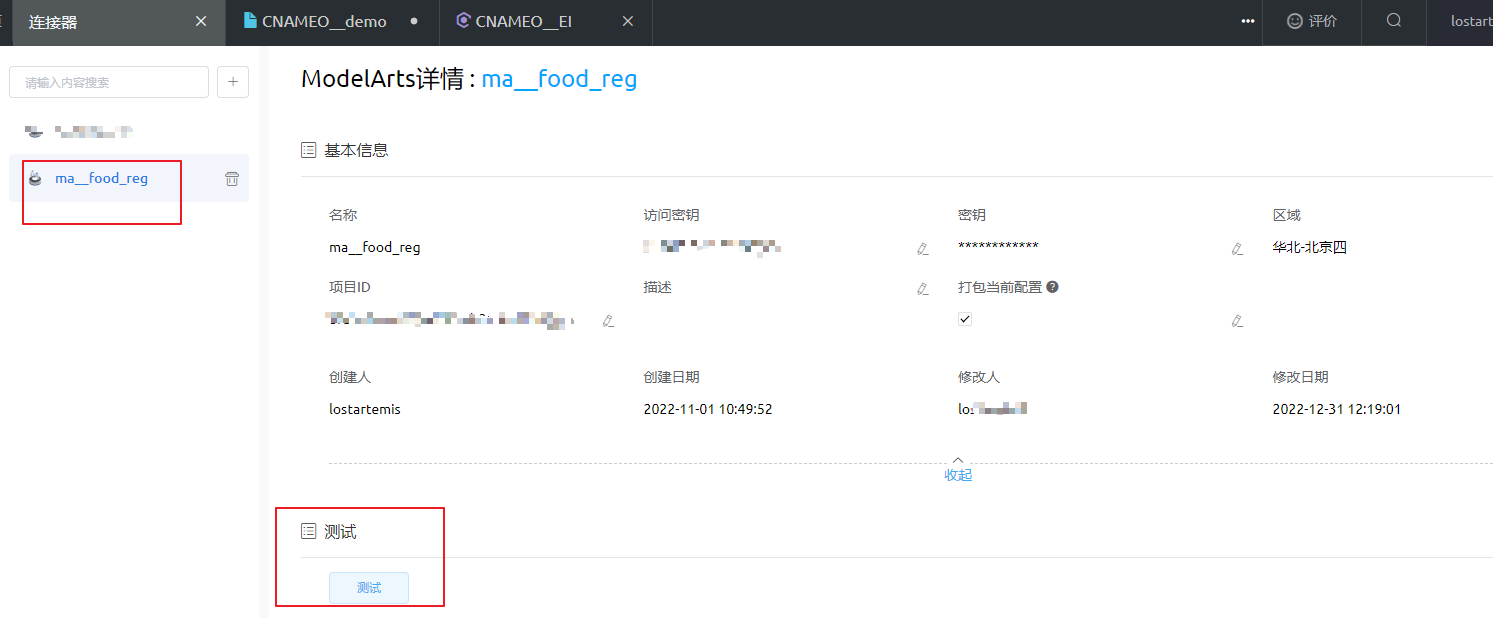The image size is (1493, 618).
Task: Delete ma__food_reg with the trash icon
Action: pyautogui.click(x=232, y=179)
